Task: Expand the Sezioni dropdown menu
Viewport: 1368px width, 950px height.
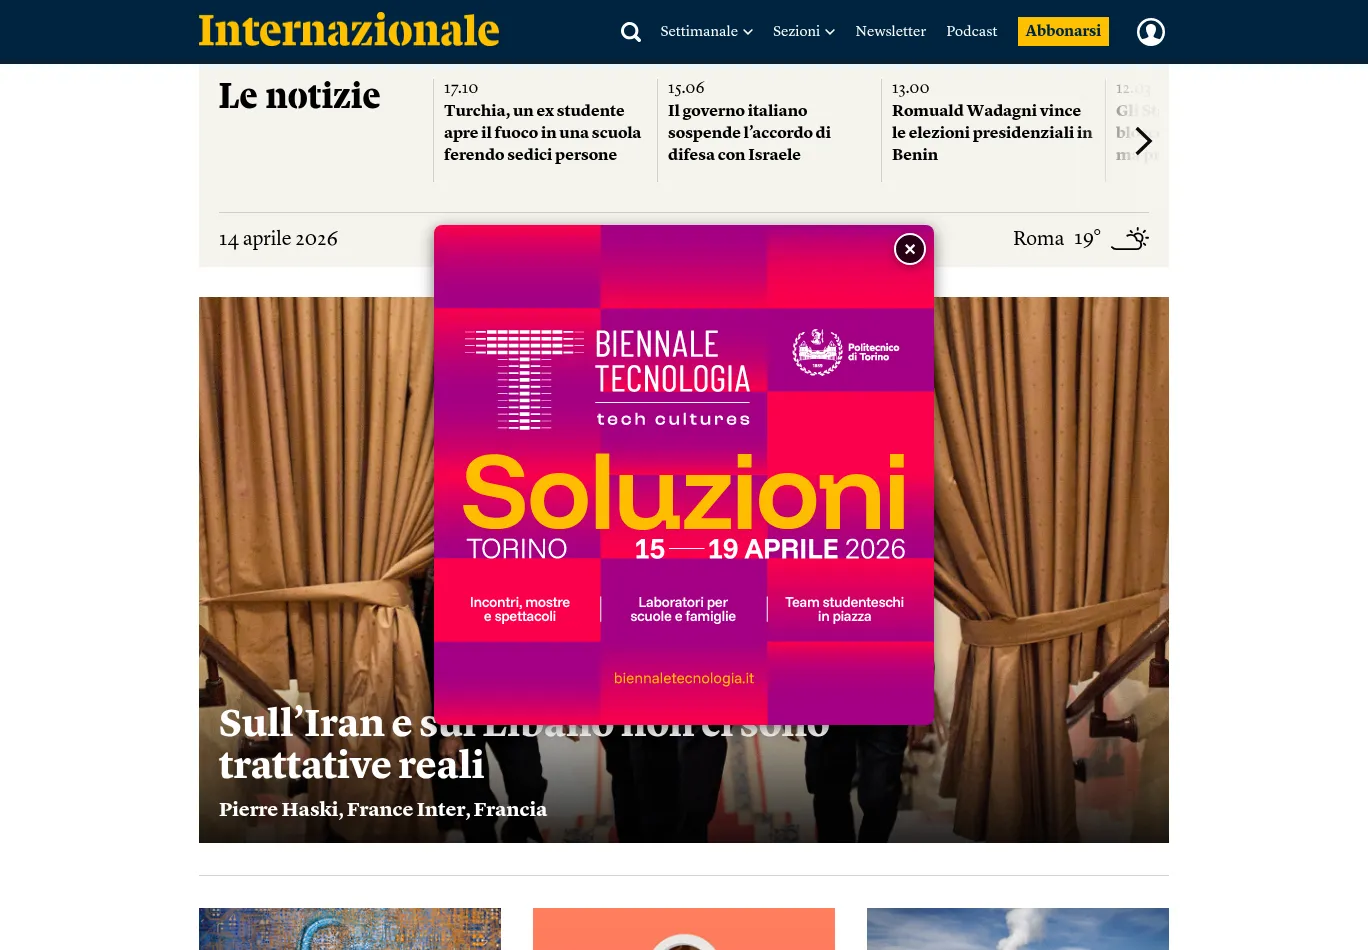Action: tap(803, 31)
